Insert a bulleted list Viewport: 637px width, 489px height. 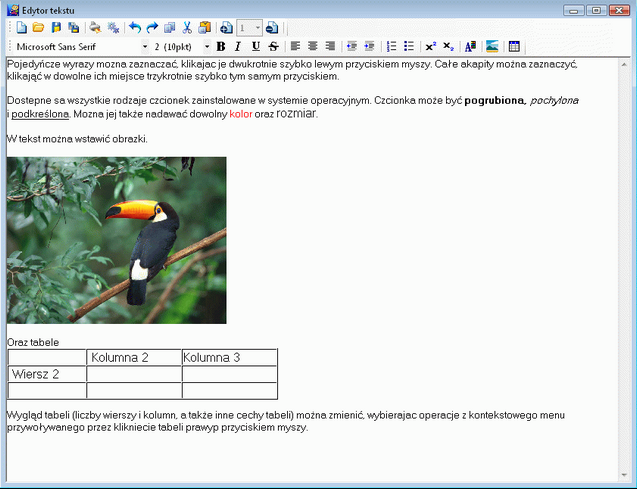(x=409, y=47)
